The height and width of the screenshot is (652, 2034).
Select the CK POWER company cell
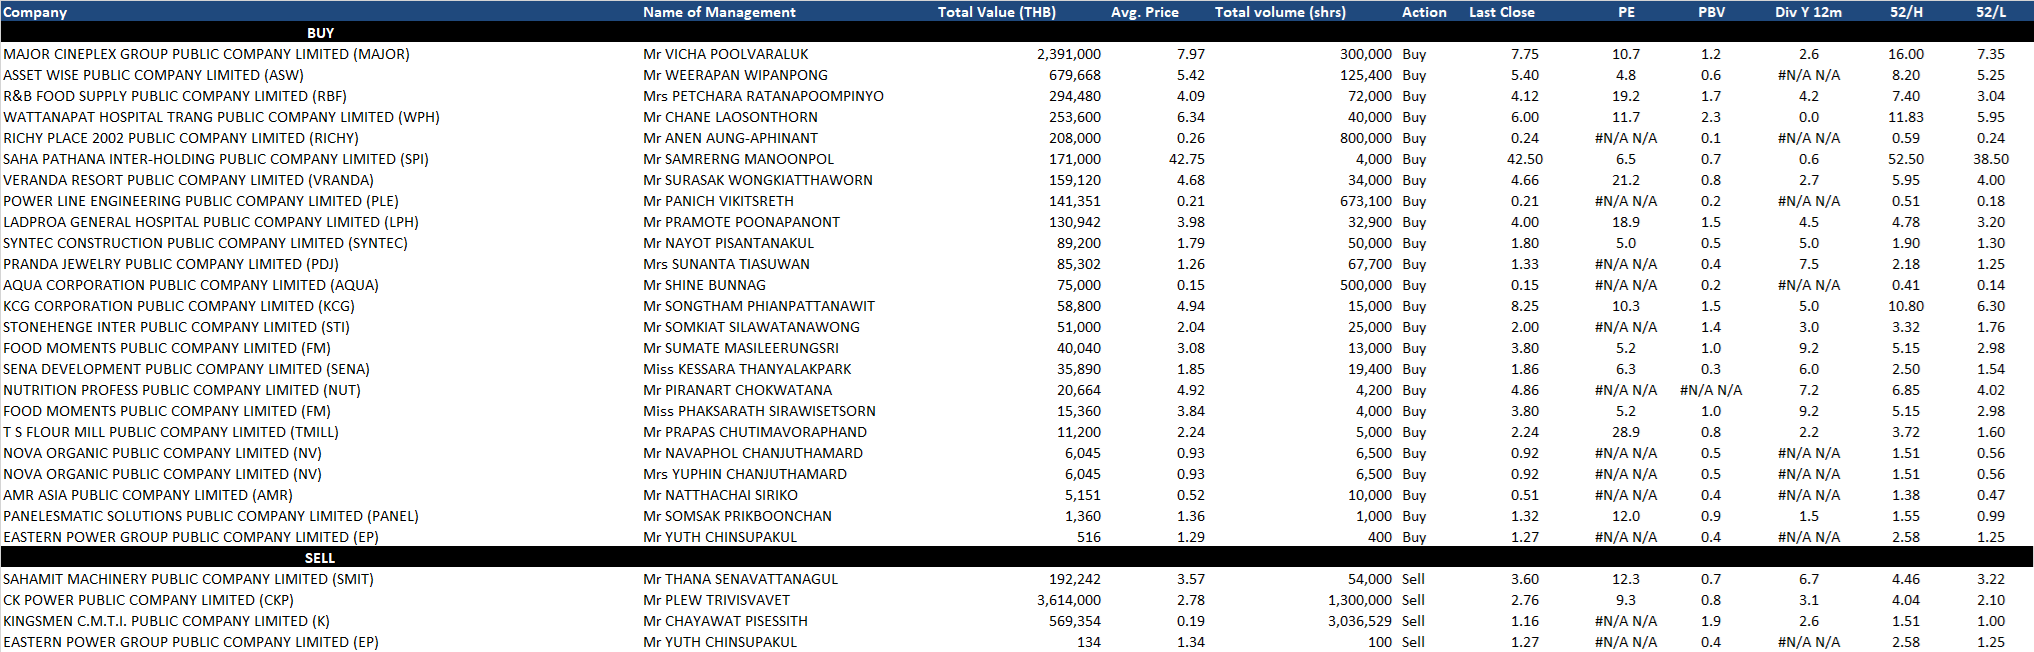(148, 600)
